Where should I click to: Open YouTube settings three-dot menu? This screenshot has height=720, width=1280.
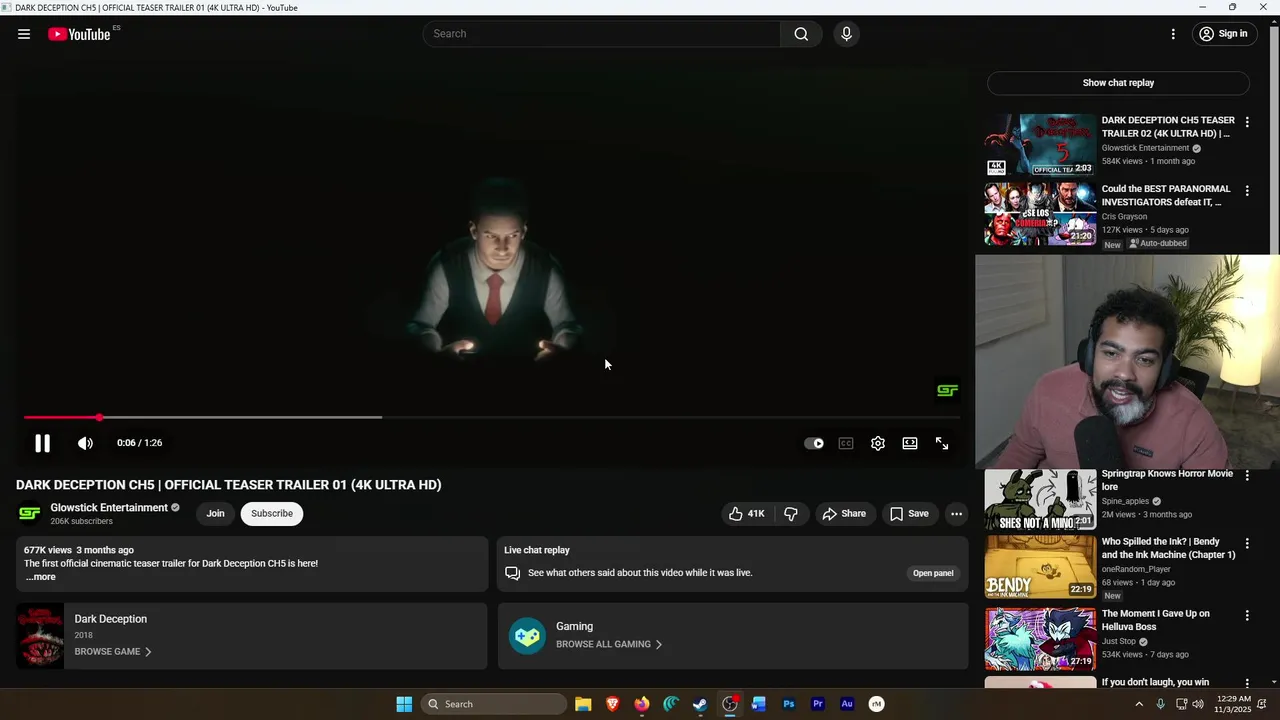point(1173,34)
